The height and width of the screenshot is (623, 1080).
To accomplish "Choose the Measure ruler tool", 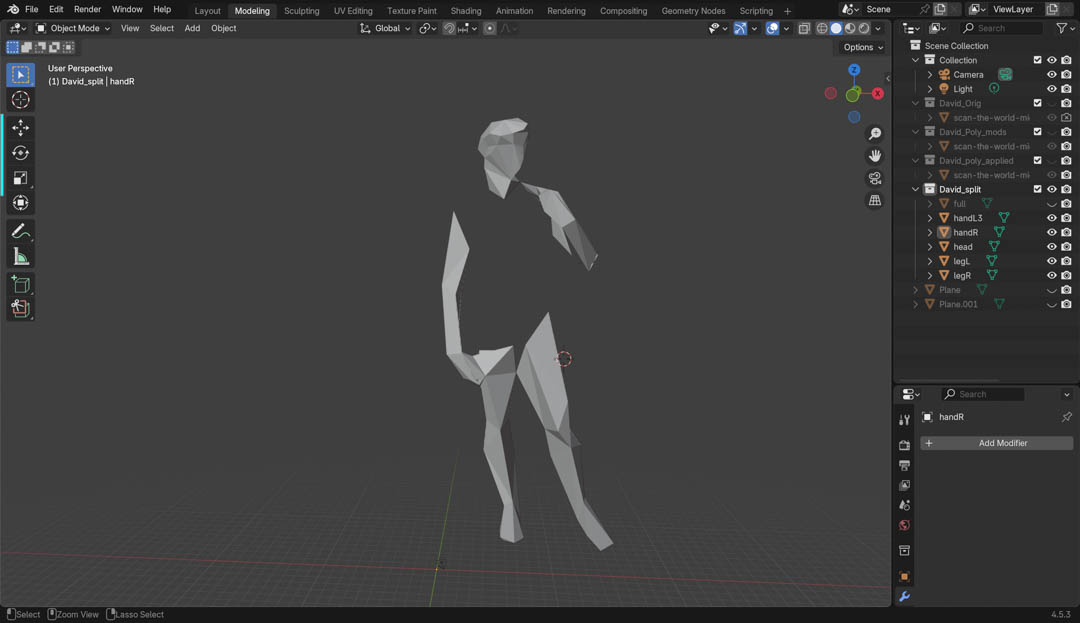I will point(20,257).
